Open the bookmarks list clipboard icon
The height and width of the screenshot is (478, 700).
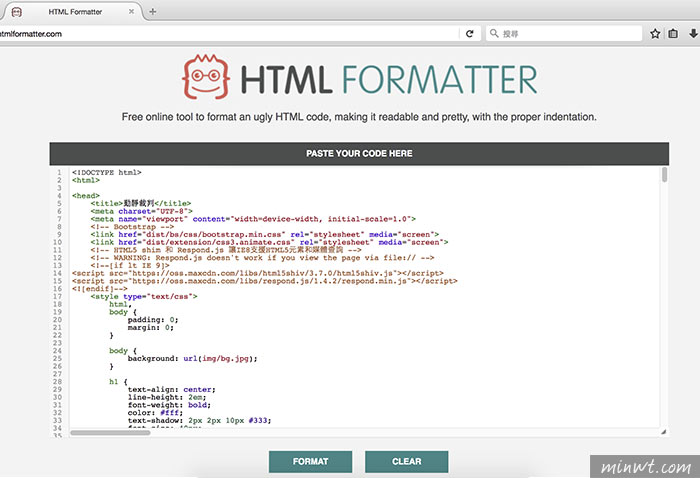673,33
